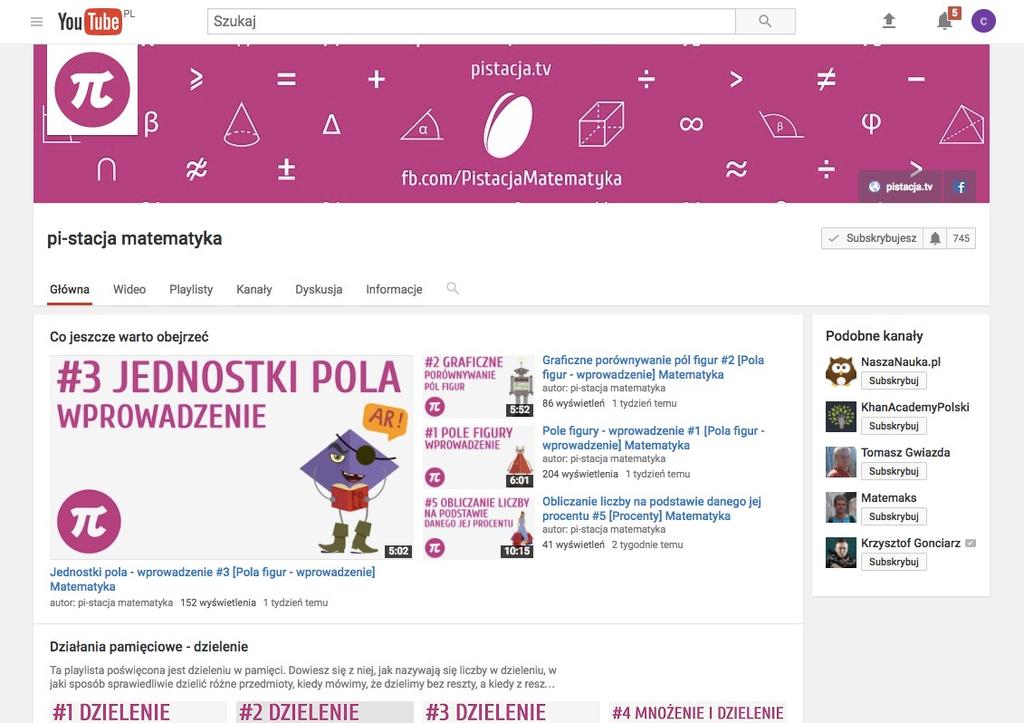Open the Informacje tab
The height and width of the screenshot is (723, 1024).
click(x=394, y=289)
